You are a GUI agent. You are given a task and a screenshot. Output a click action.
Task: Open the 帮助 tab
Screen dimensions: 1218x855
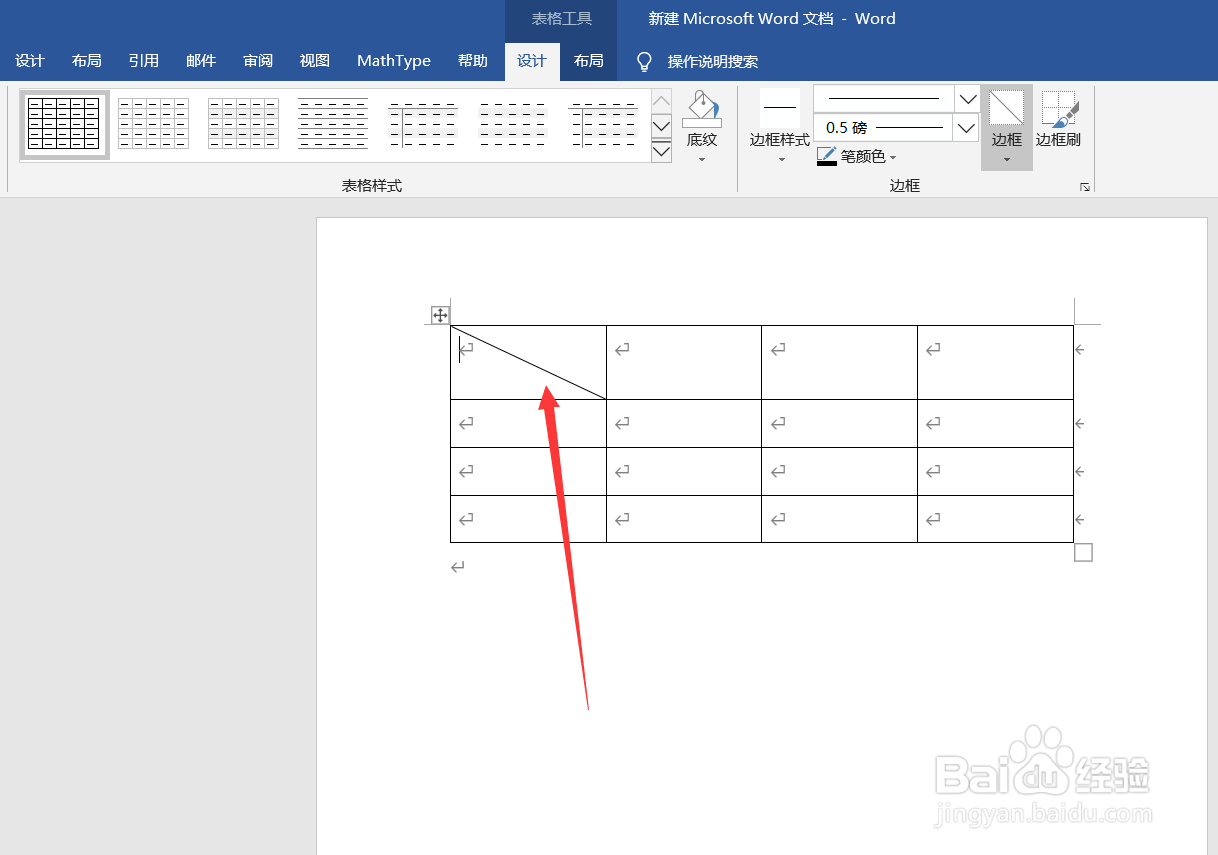click(473, 61)
